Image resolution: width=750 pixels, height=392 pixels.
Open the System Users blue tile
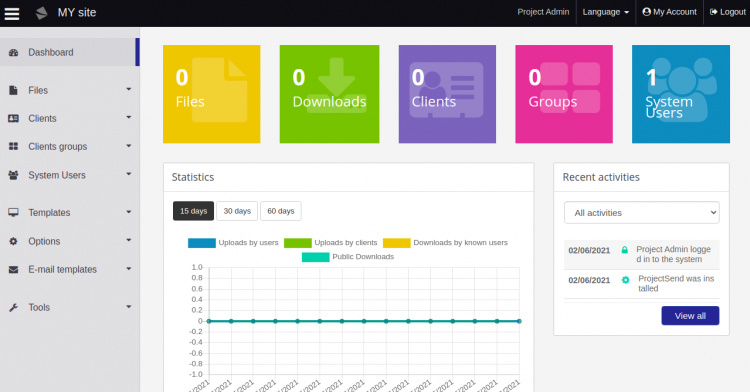click(x=681, y=94)
